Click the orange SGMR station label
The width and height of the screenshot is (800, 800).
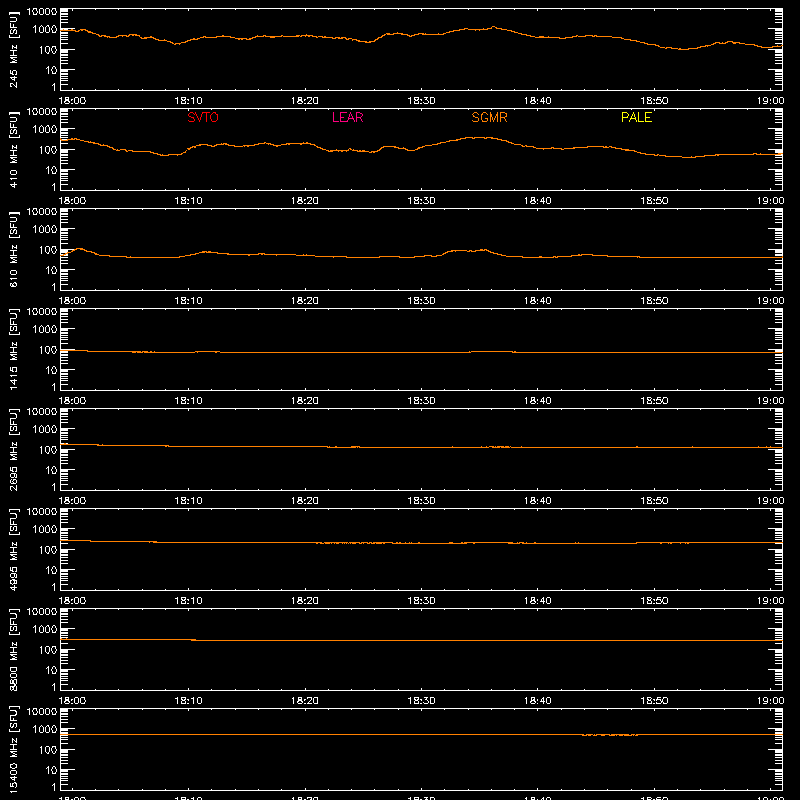489,117
